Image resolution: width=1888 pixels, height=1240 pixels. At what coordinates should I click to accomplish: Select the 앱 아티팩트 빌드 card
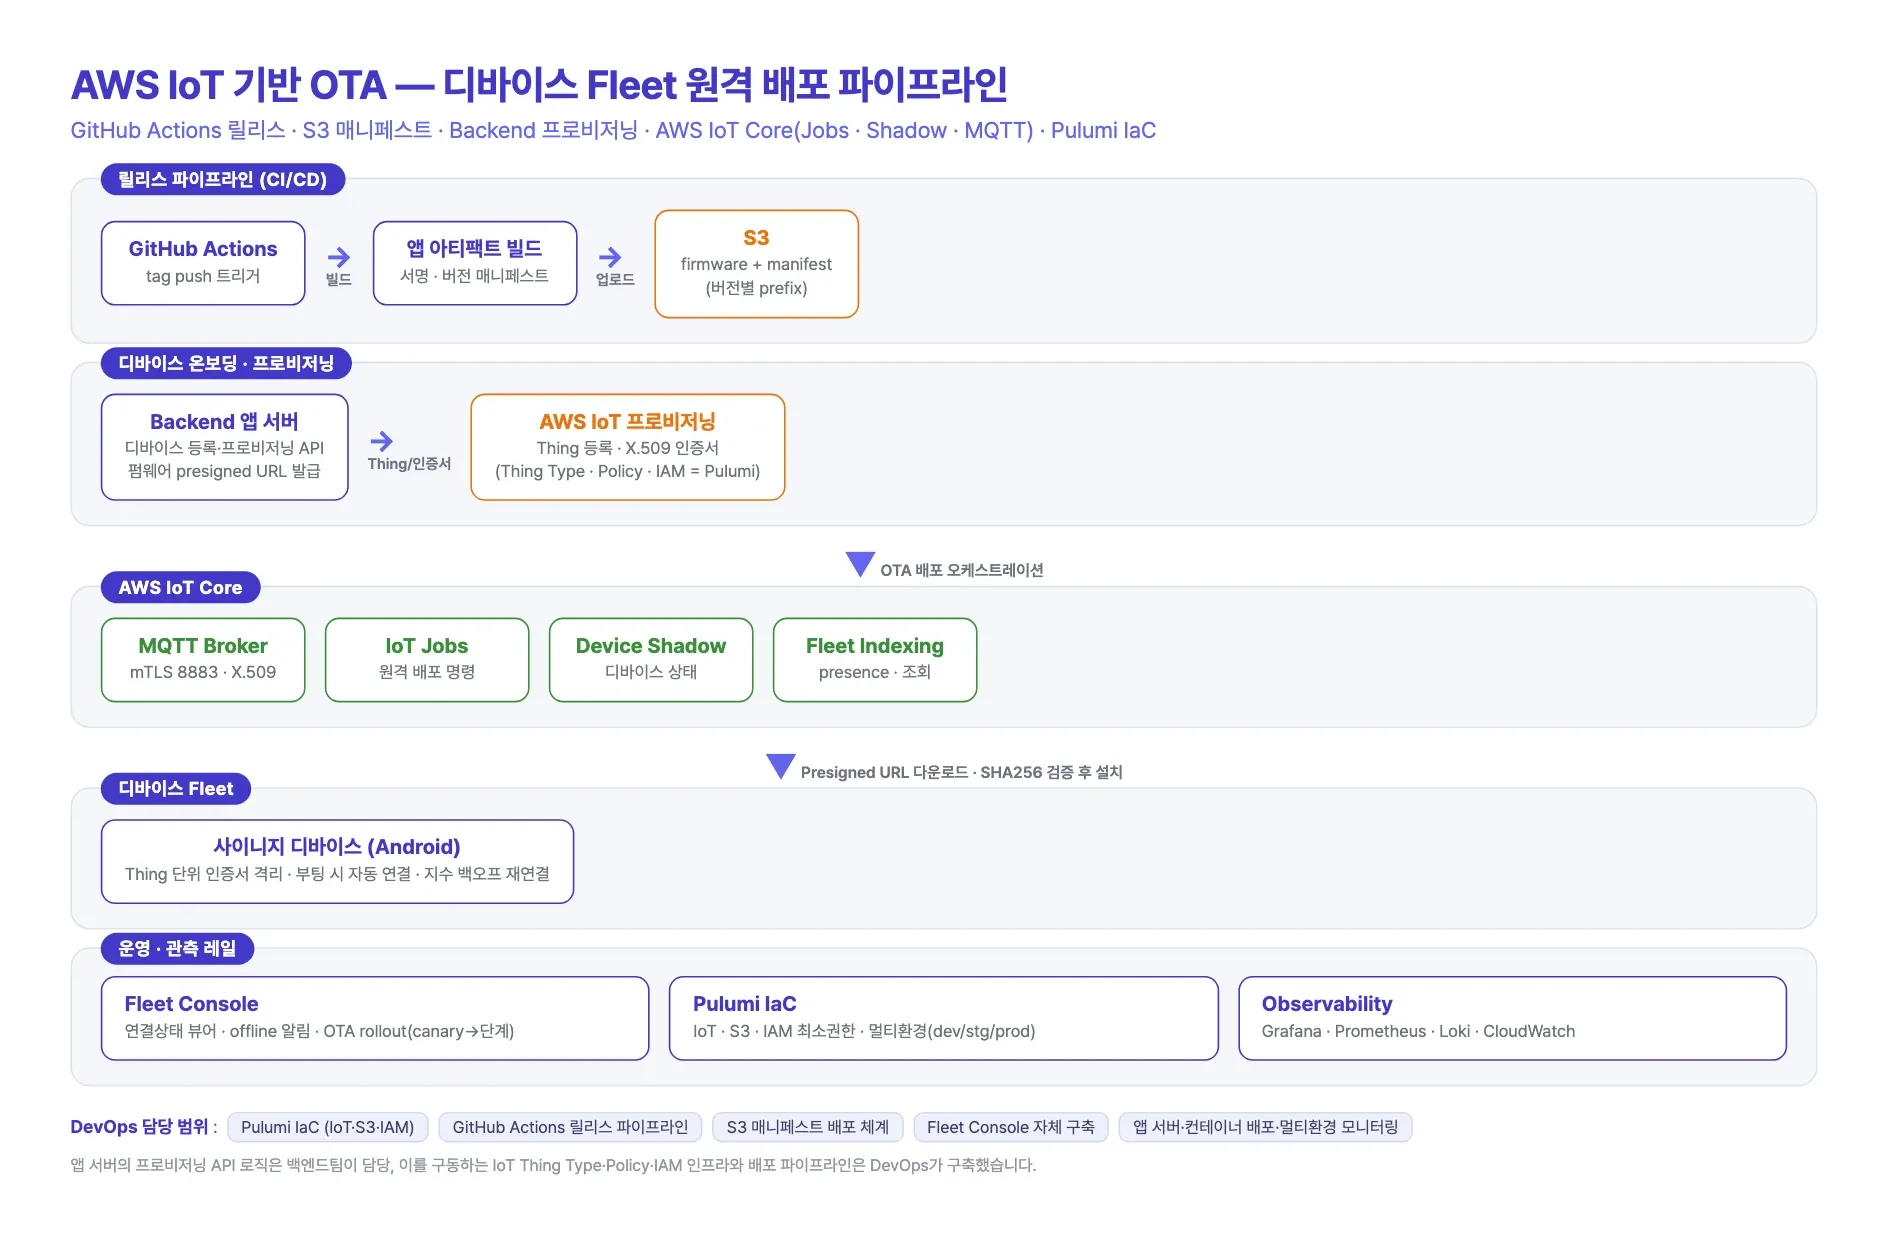point(475,263)
